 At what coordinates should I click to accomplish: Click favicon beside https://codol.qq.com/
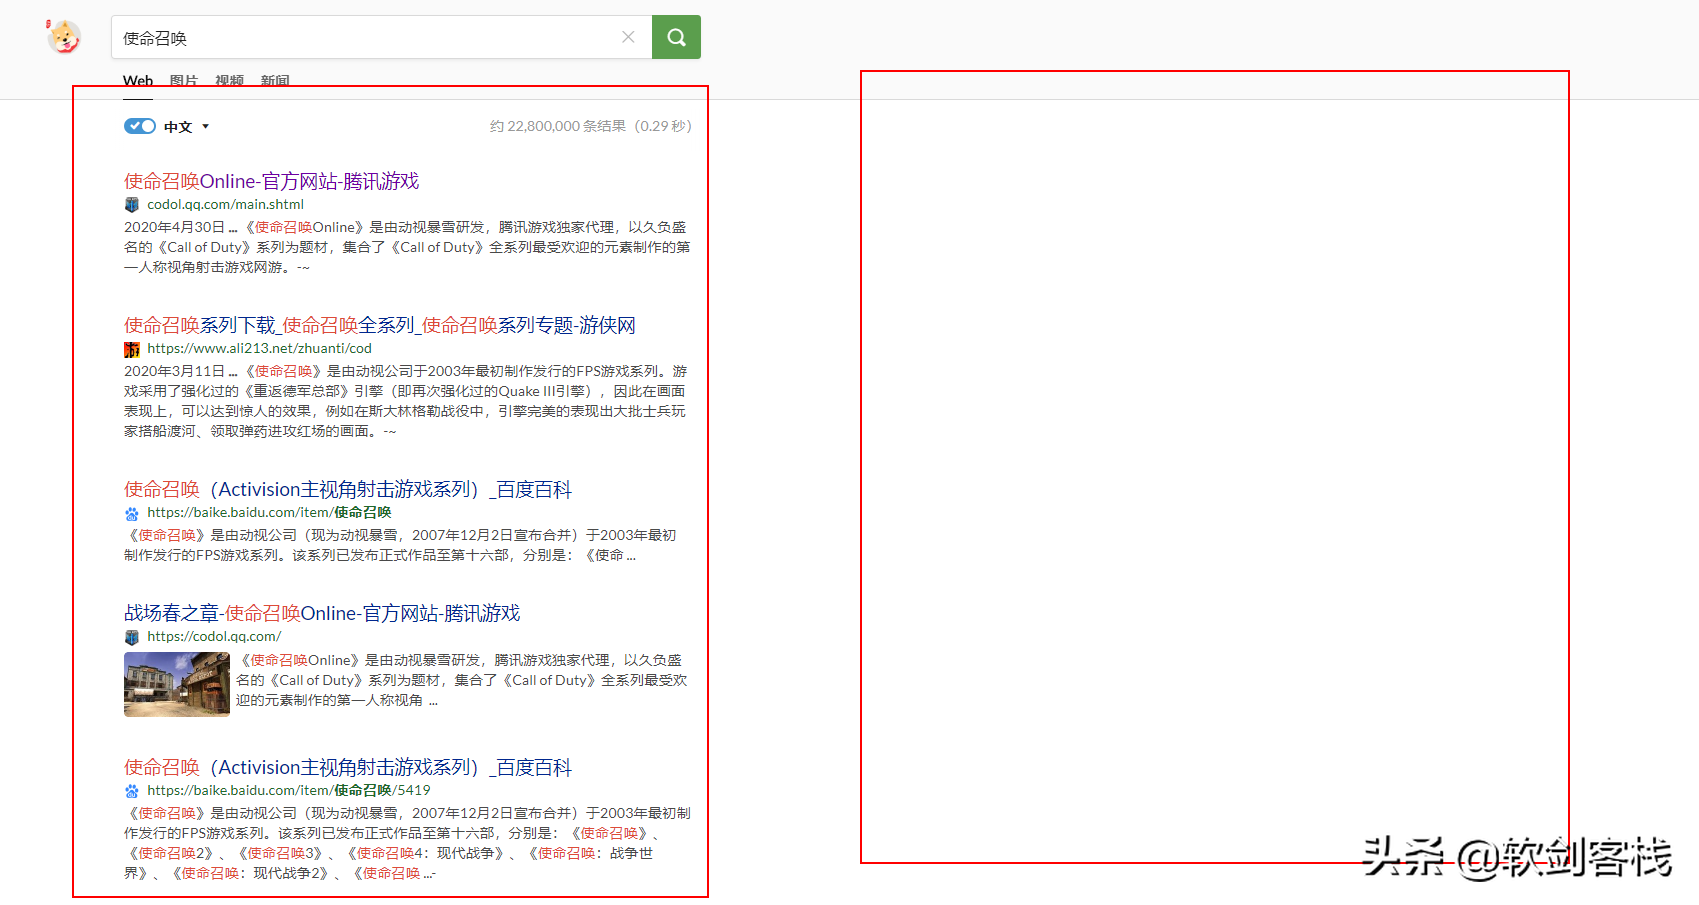[132, 636]
